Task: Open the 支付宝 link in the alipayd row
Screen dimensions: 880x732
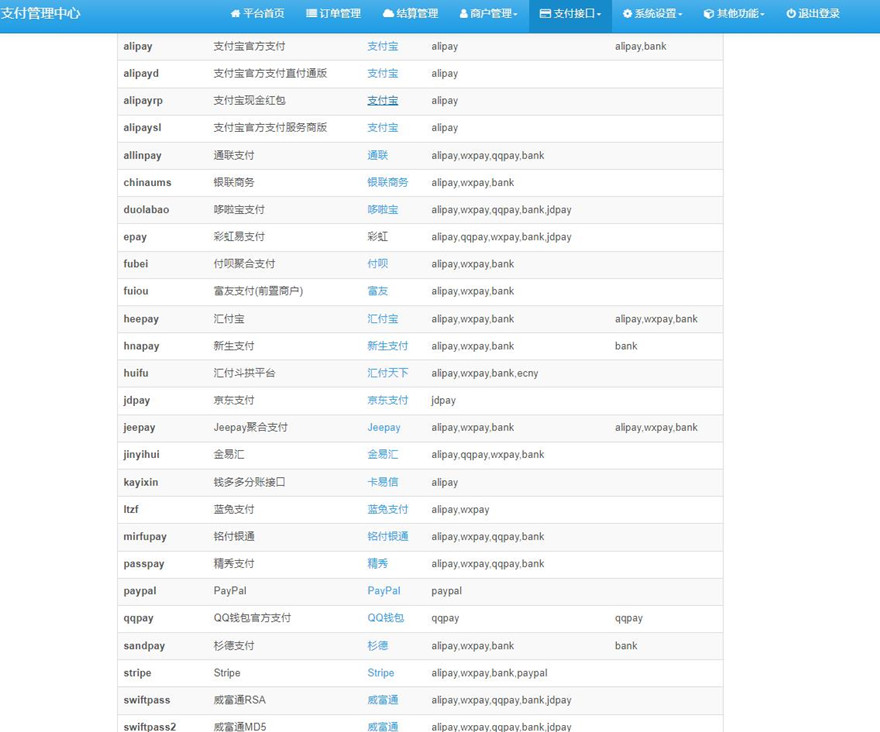Action: [383, 74]
